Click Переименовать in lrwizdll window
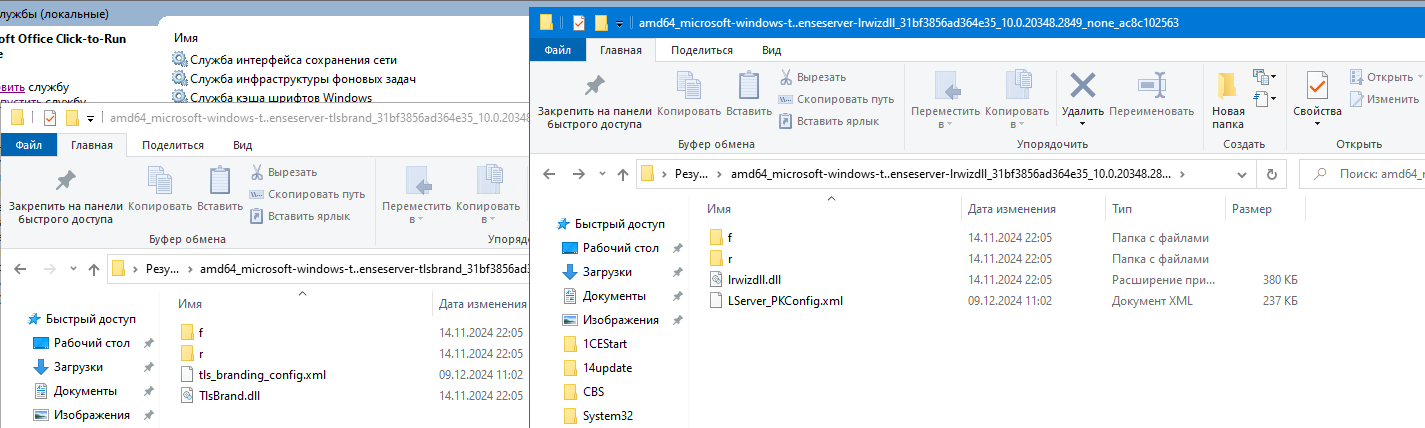Viewport: 1425px width, 428px height. coord(1151,97)
